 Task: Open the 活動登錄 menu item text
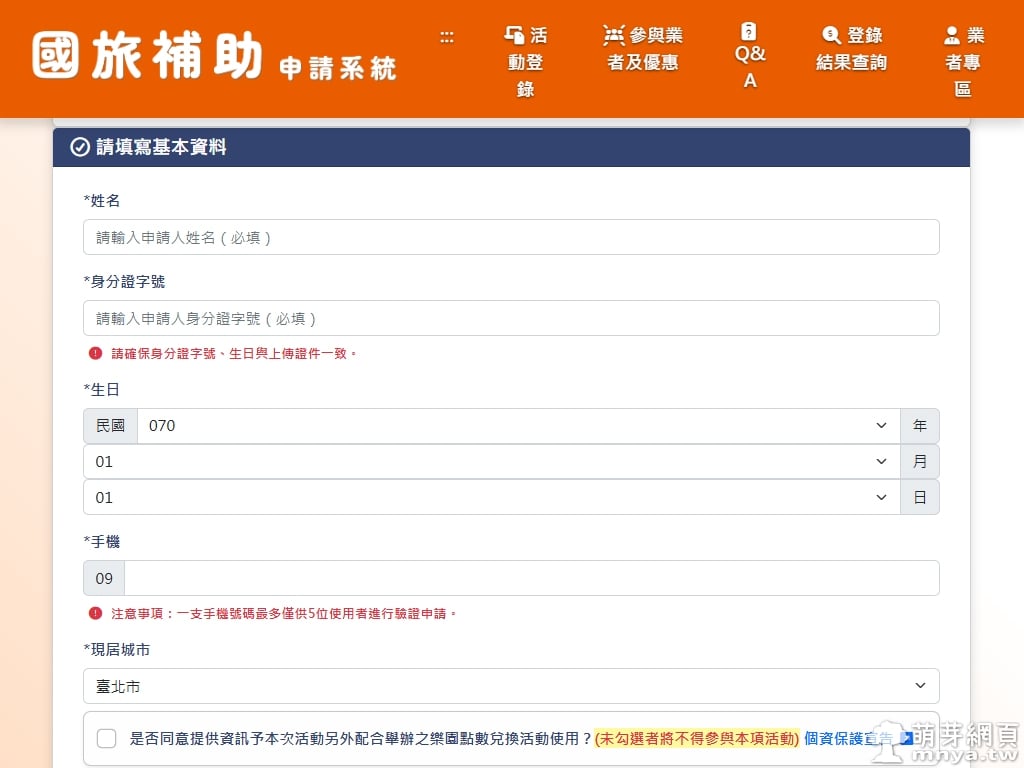[x=526, y=62]
